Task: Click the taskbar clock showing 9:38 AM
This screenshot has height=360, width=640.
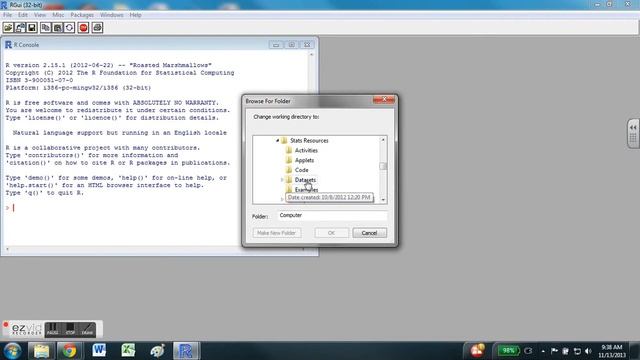Action: click(x=612, y=351)
